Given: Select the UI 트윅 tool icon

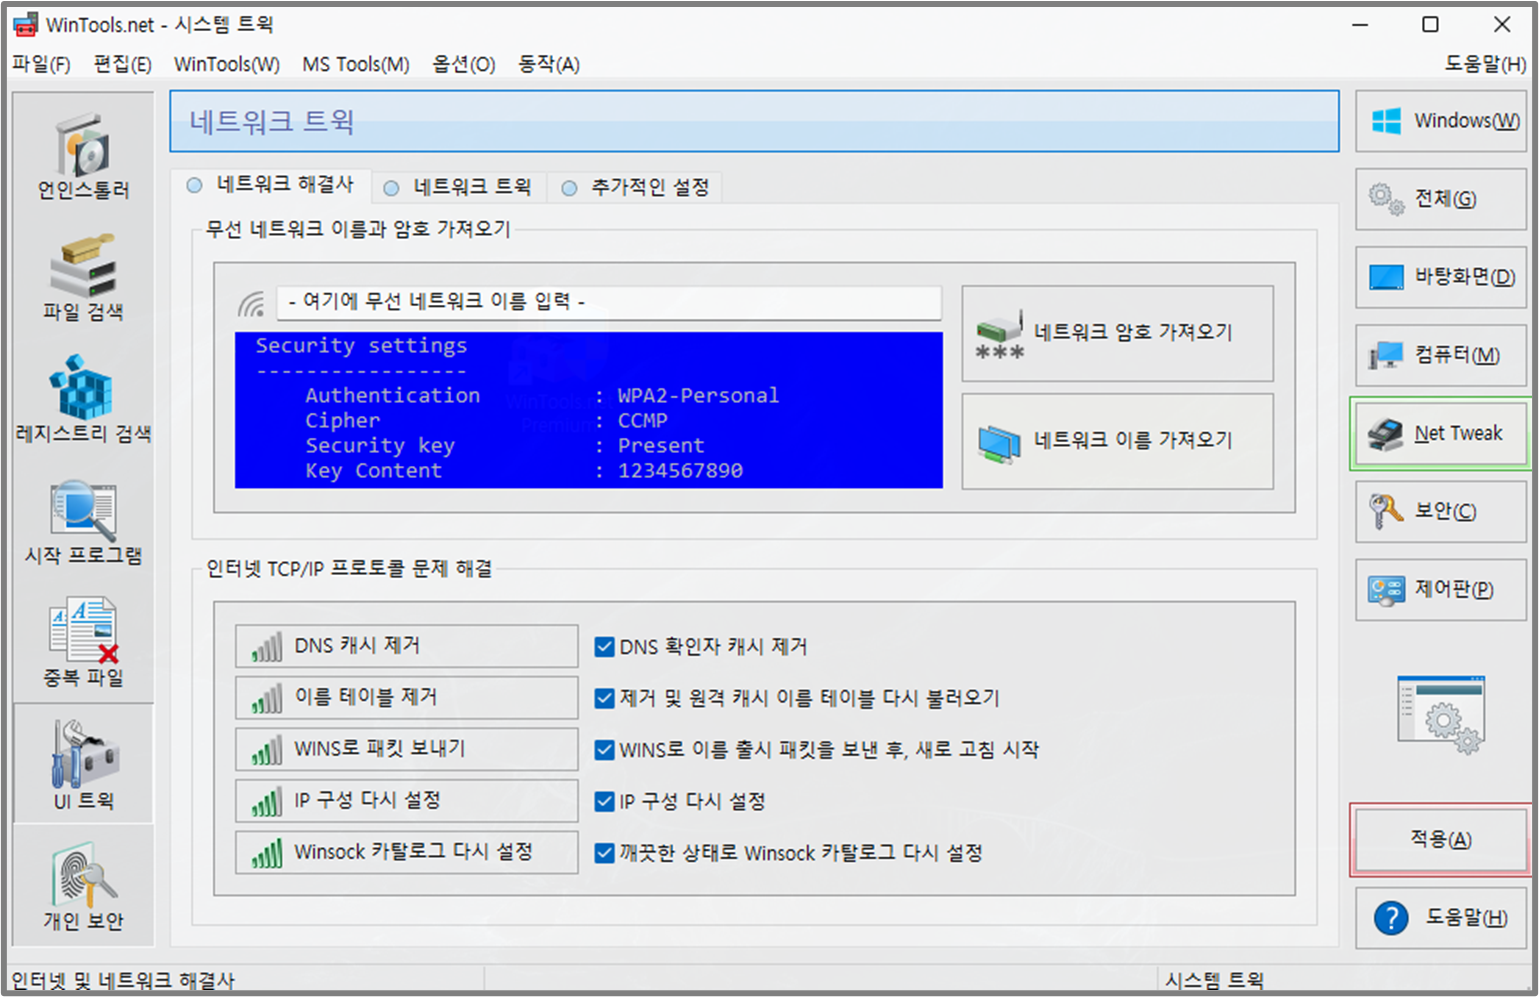Looking at the screenshot, I should click(83, 753).
